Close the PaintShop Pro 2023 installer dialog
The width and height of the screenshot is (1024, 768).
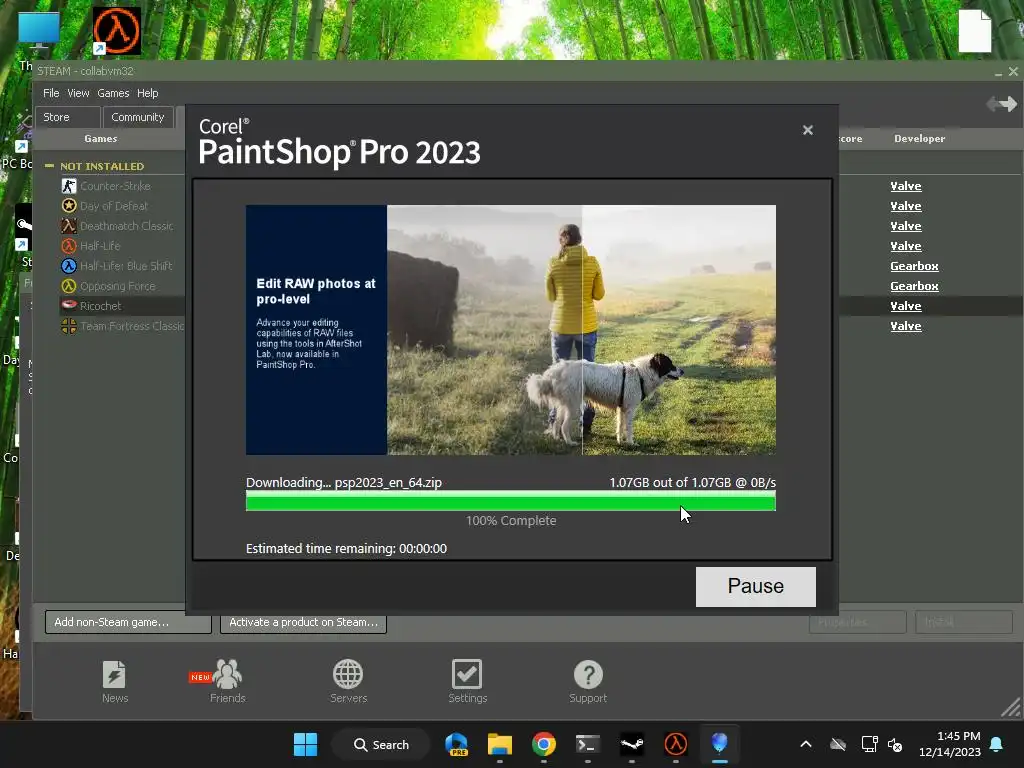tap(808, 130)
